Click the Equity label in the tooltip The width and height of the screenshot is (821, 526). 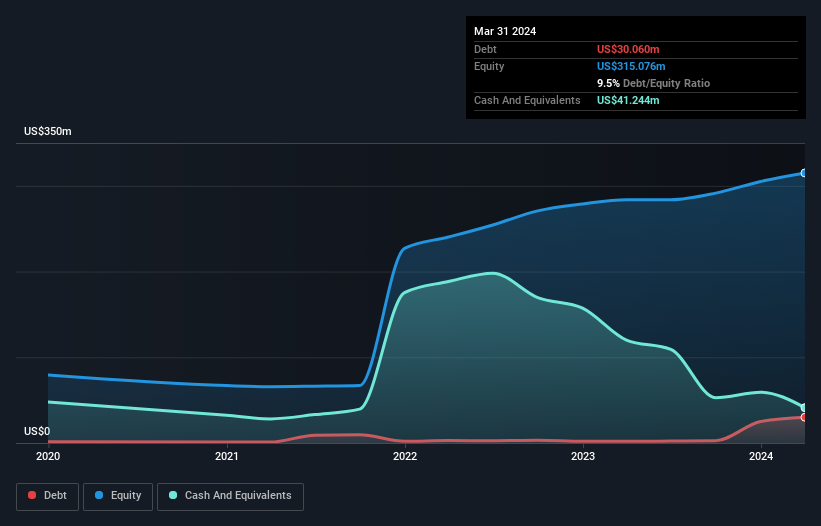(489, 66)
